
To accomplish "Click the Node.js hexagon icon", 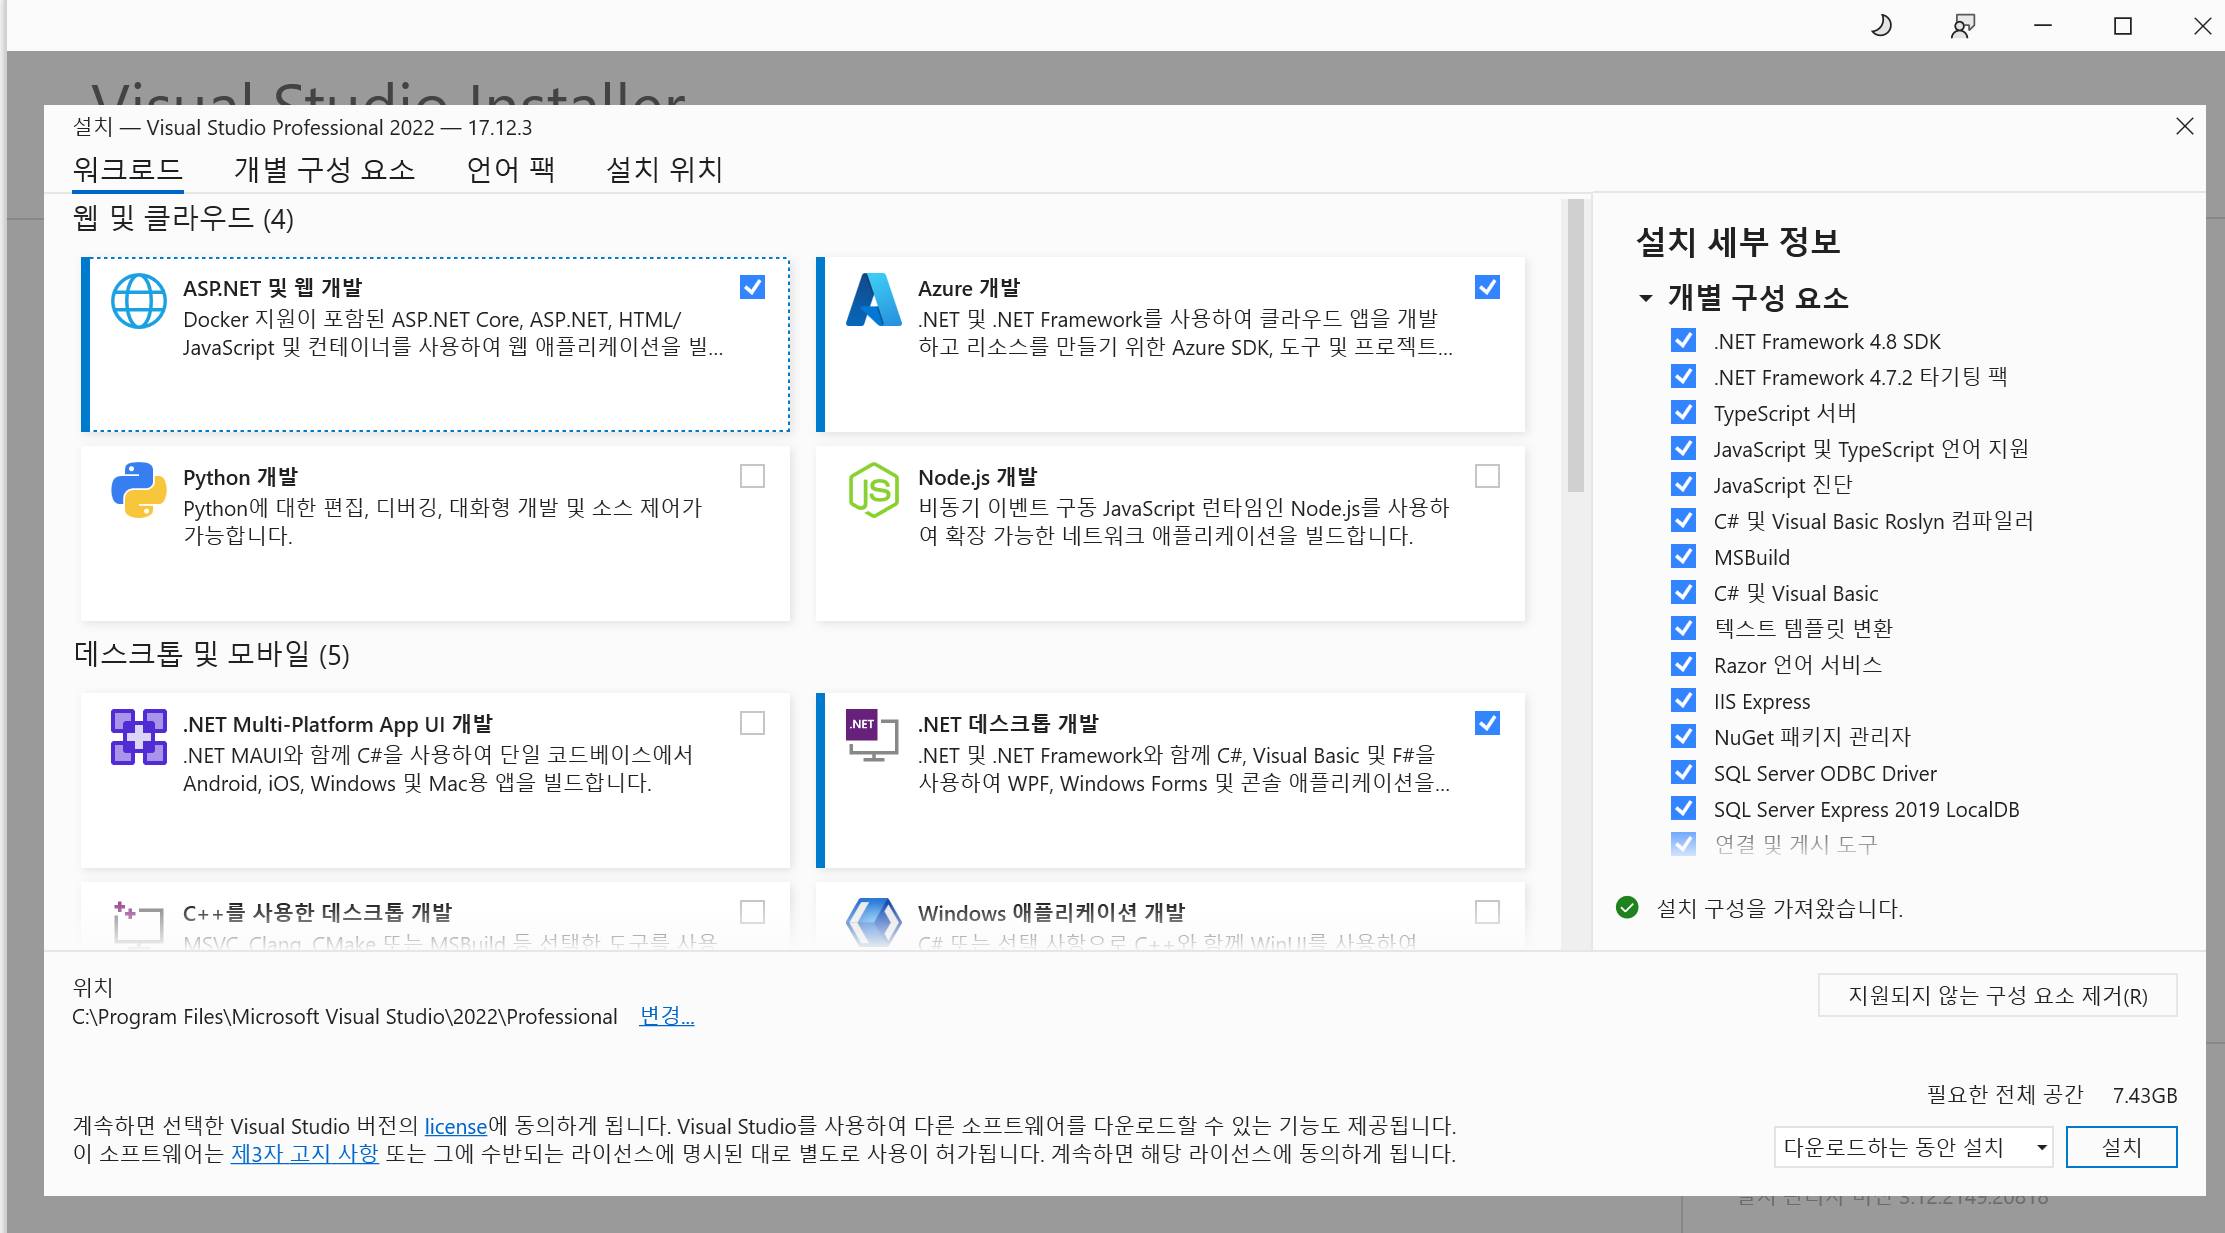I will coord(874,490).
